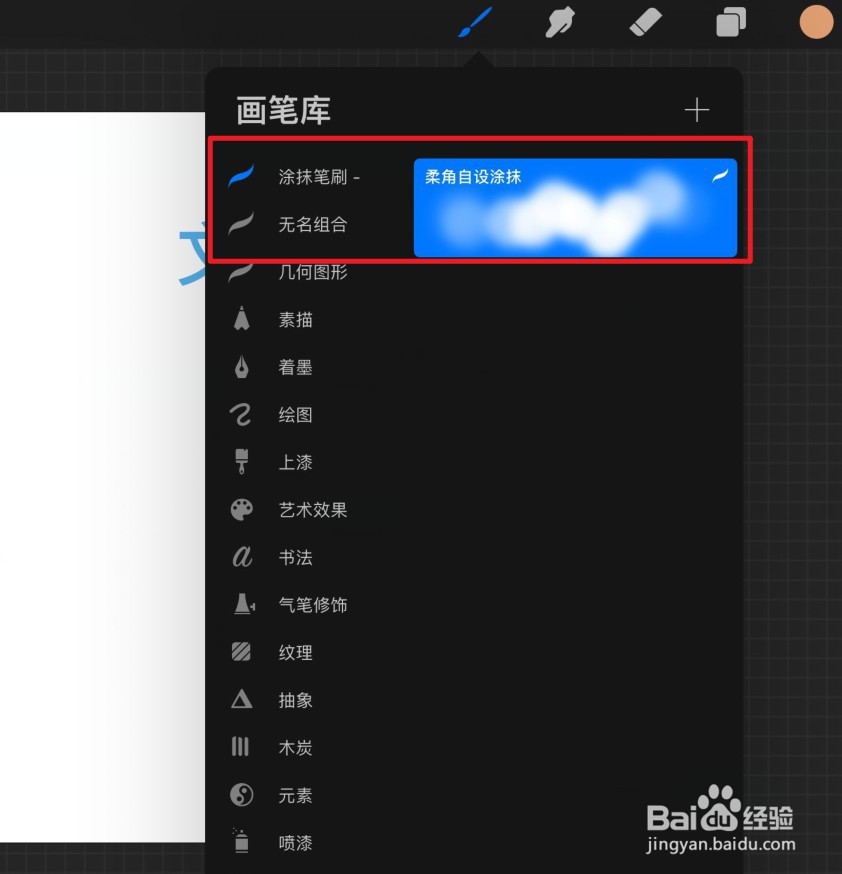Screen dimensions: 842x874
Task: Click the 元素 elements icon
Action: [241, 795]
